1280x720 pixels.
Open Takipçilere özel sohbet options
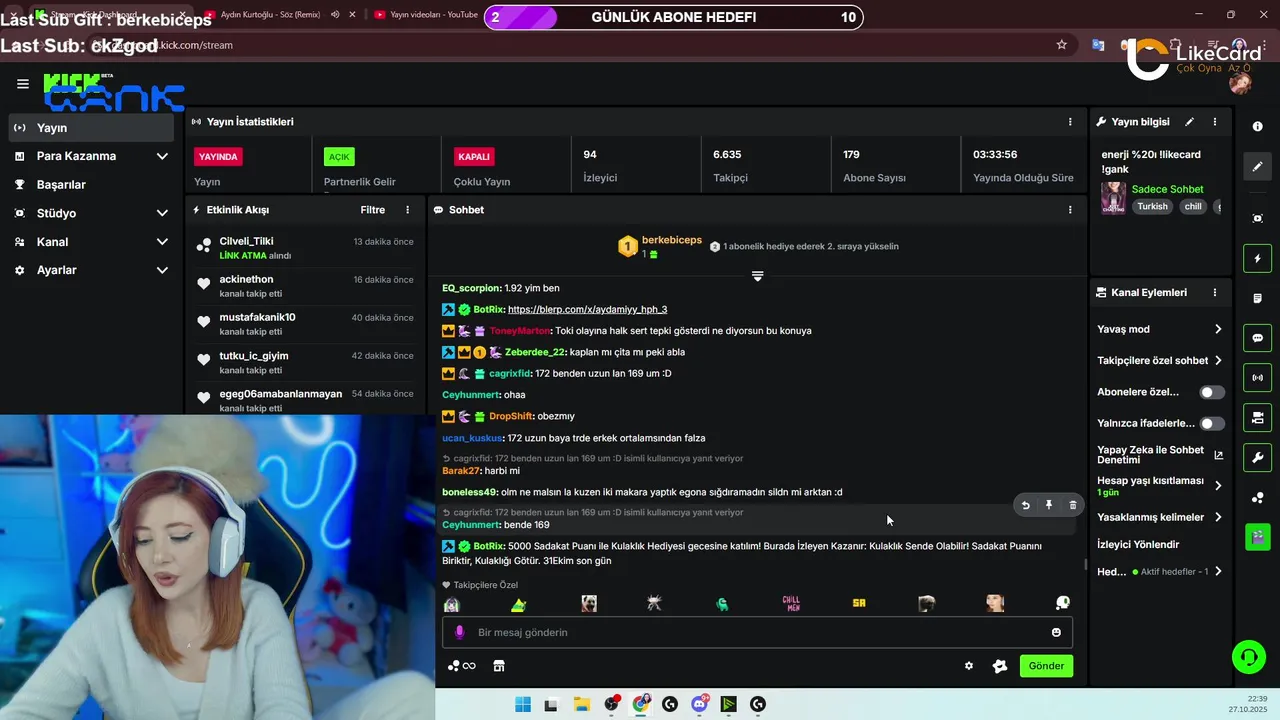pyautogui.click(x=1160, y=360)
